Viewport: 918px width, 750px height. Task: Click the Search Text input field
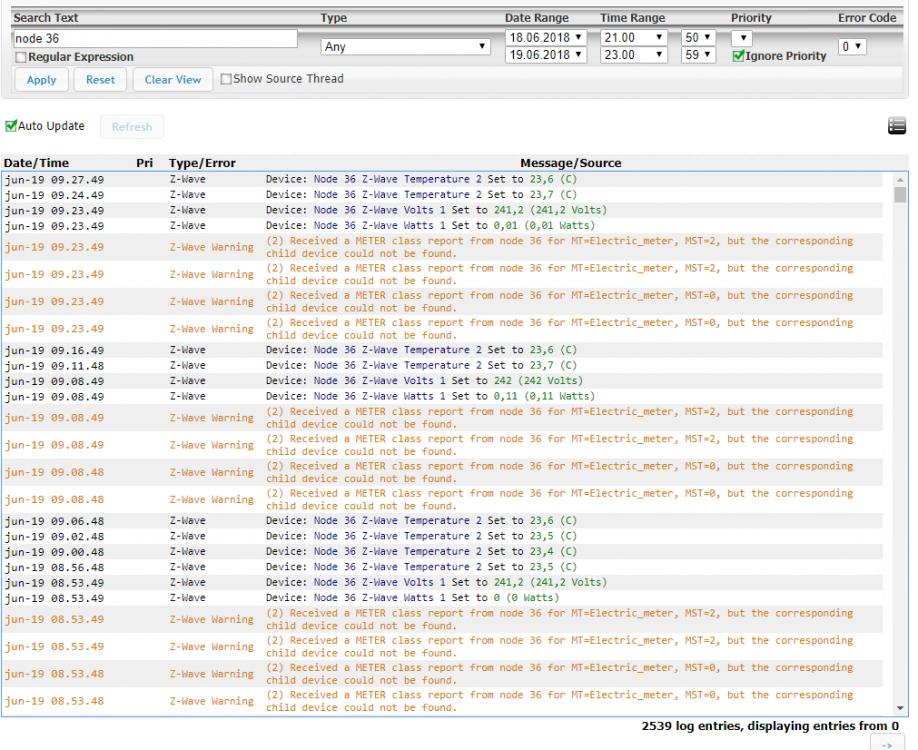[155, 38]
